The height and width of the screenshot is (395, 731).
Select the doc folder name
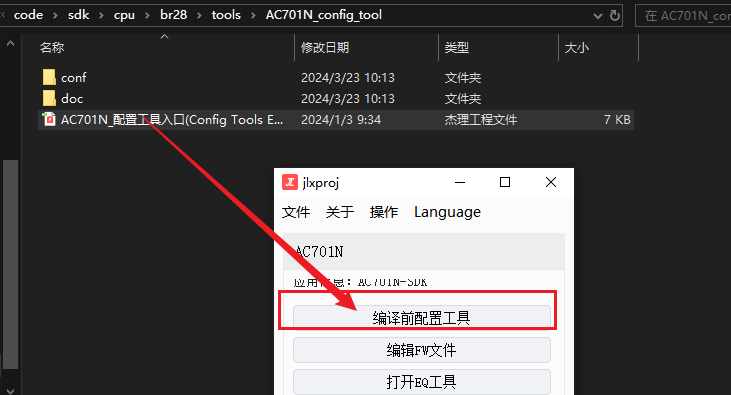coord(72,98)
